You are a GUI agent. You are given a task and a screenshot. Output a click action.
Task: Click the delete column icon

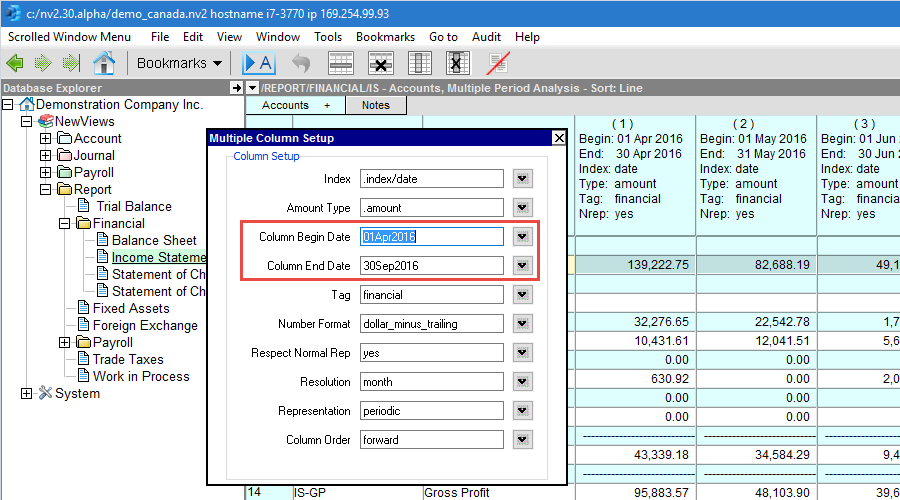click(457, 63)
